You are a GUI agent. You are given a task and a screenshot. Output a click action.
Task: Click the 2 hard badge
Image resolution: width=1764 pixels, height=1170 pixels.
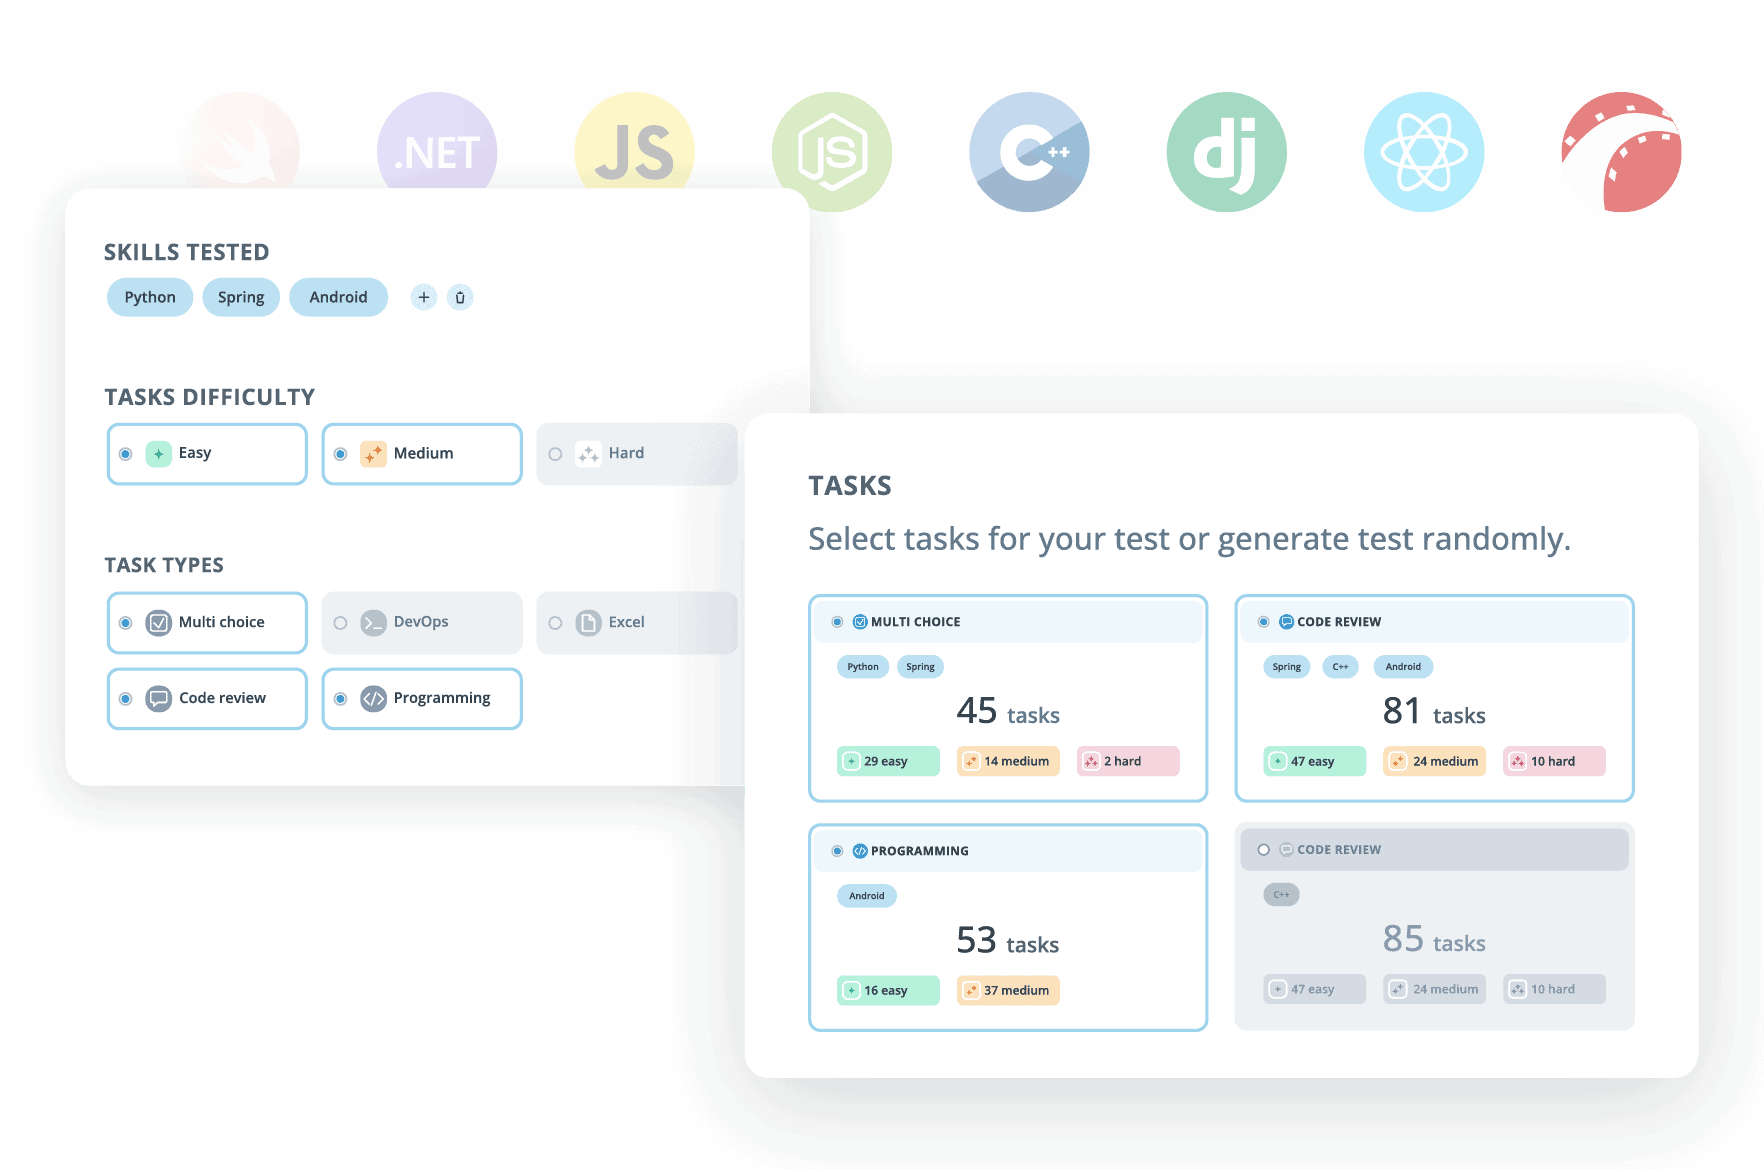click(x=1128, y=761)
